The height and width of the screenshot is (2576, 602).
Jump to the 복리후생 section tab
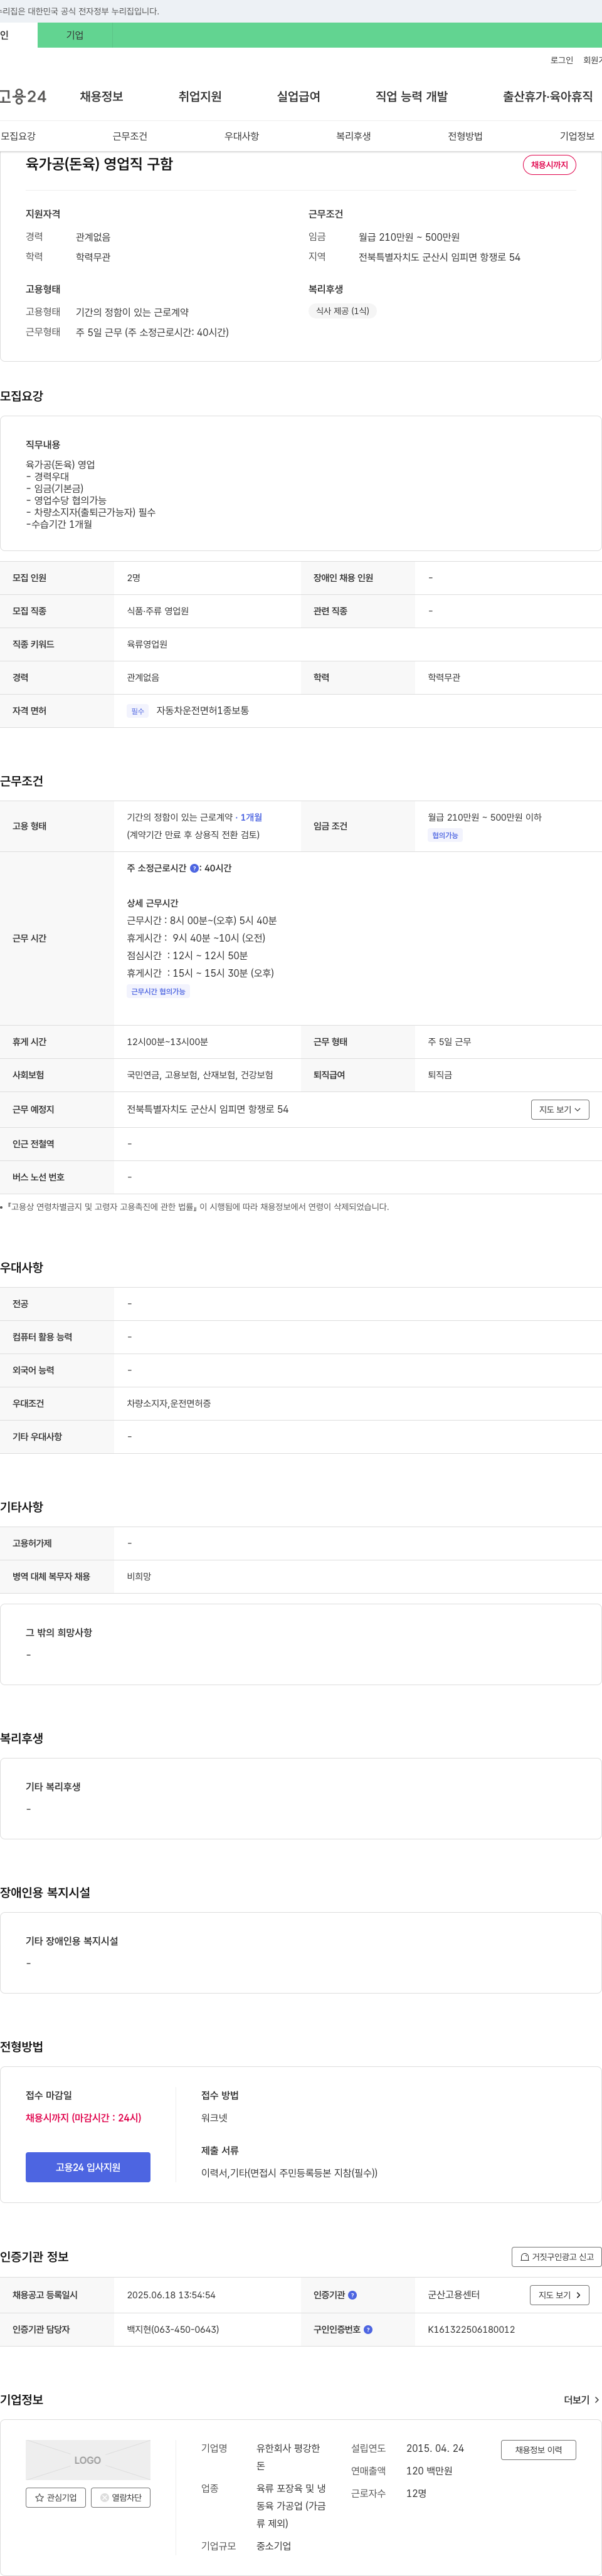point(353,136)
